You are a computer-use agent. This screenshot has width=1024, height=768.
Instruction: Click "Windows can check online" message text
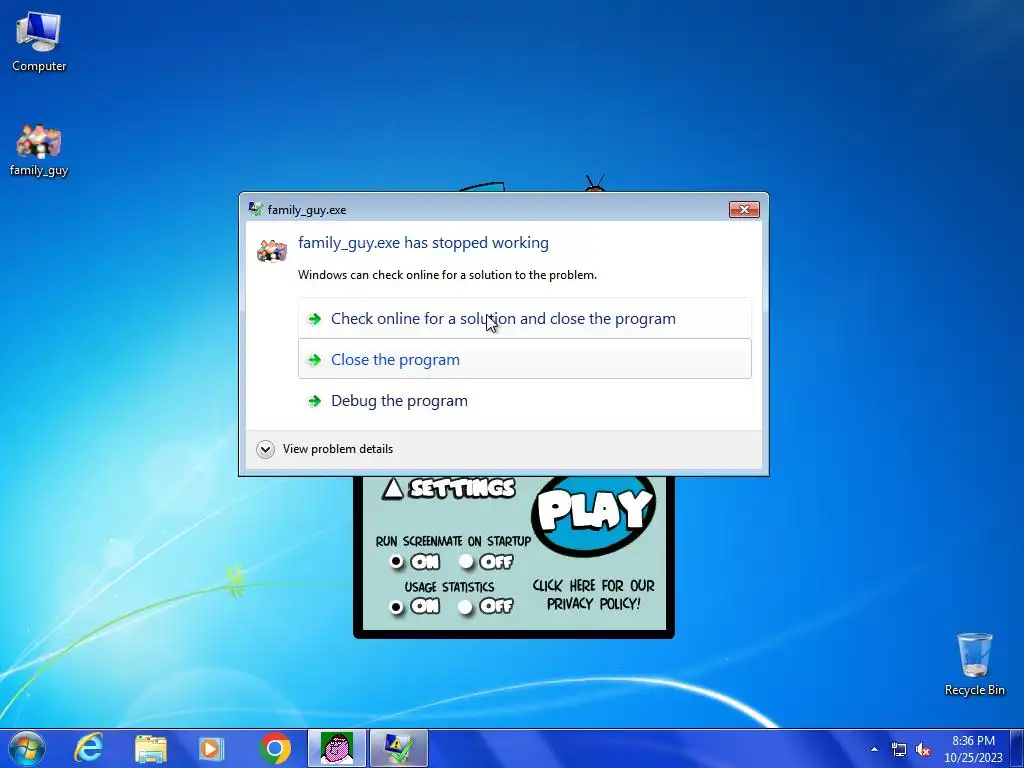pos(447,275)
